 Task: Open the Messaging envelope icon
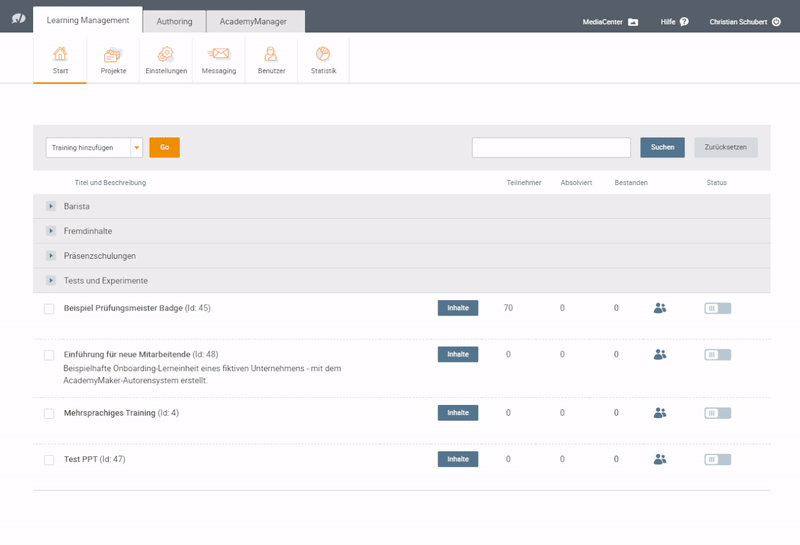point(219,54)
